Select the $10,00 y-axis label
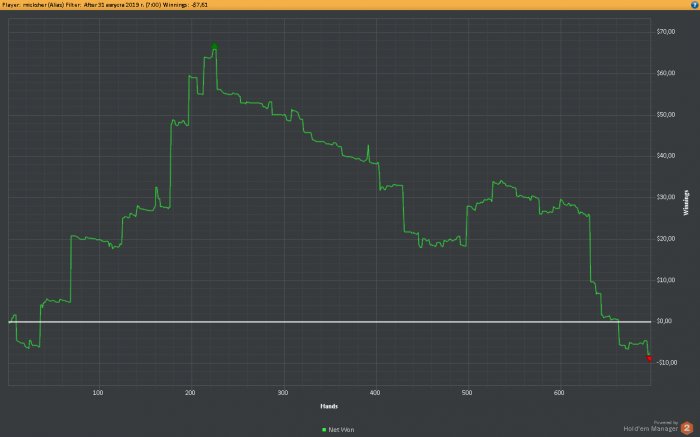The image size is (700, 437). coord(666,280)
